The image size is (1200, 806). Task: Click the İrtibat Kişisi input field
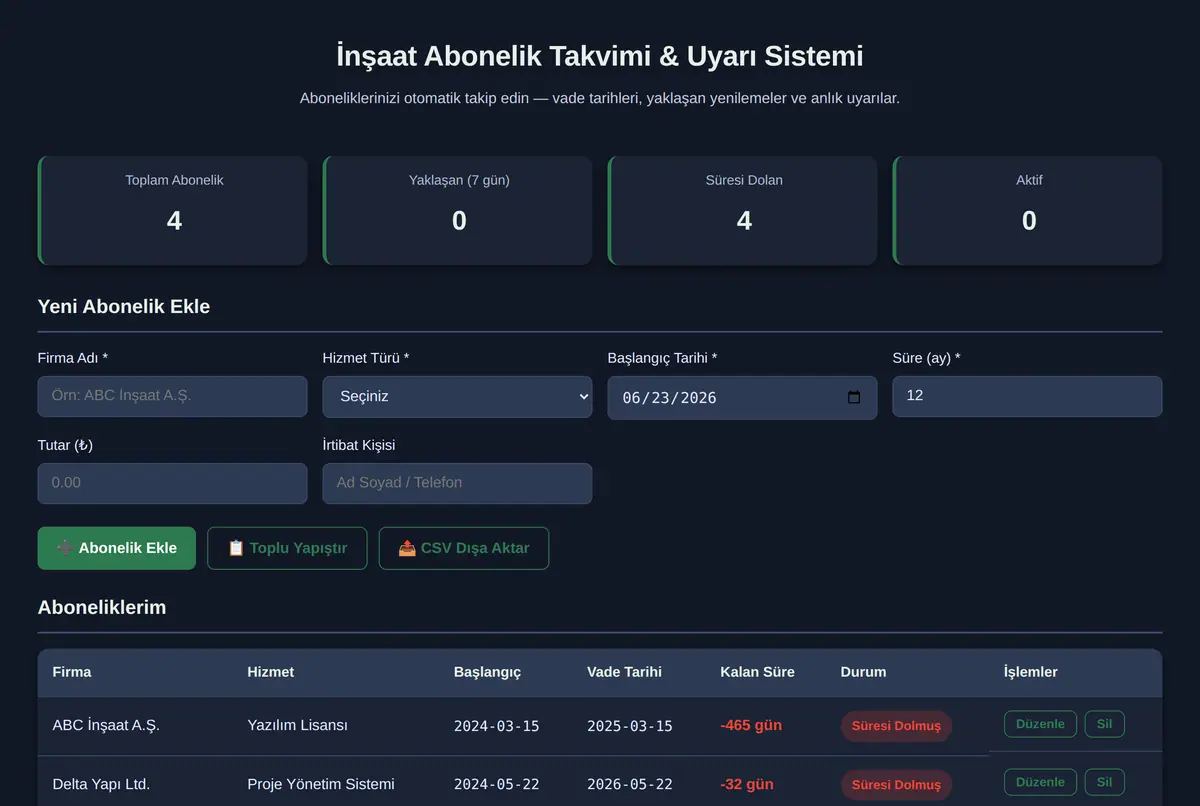coord(457,483)
